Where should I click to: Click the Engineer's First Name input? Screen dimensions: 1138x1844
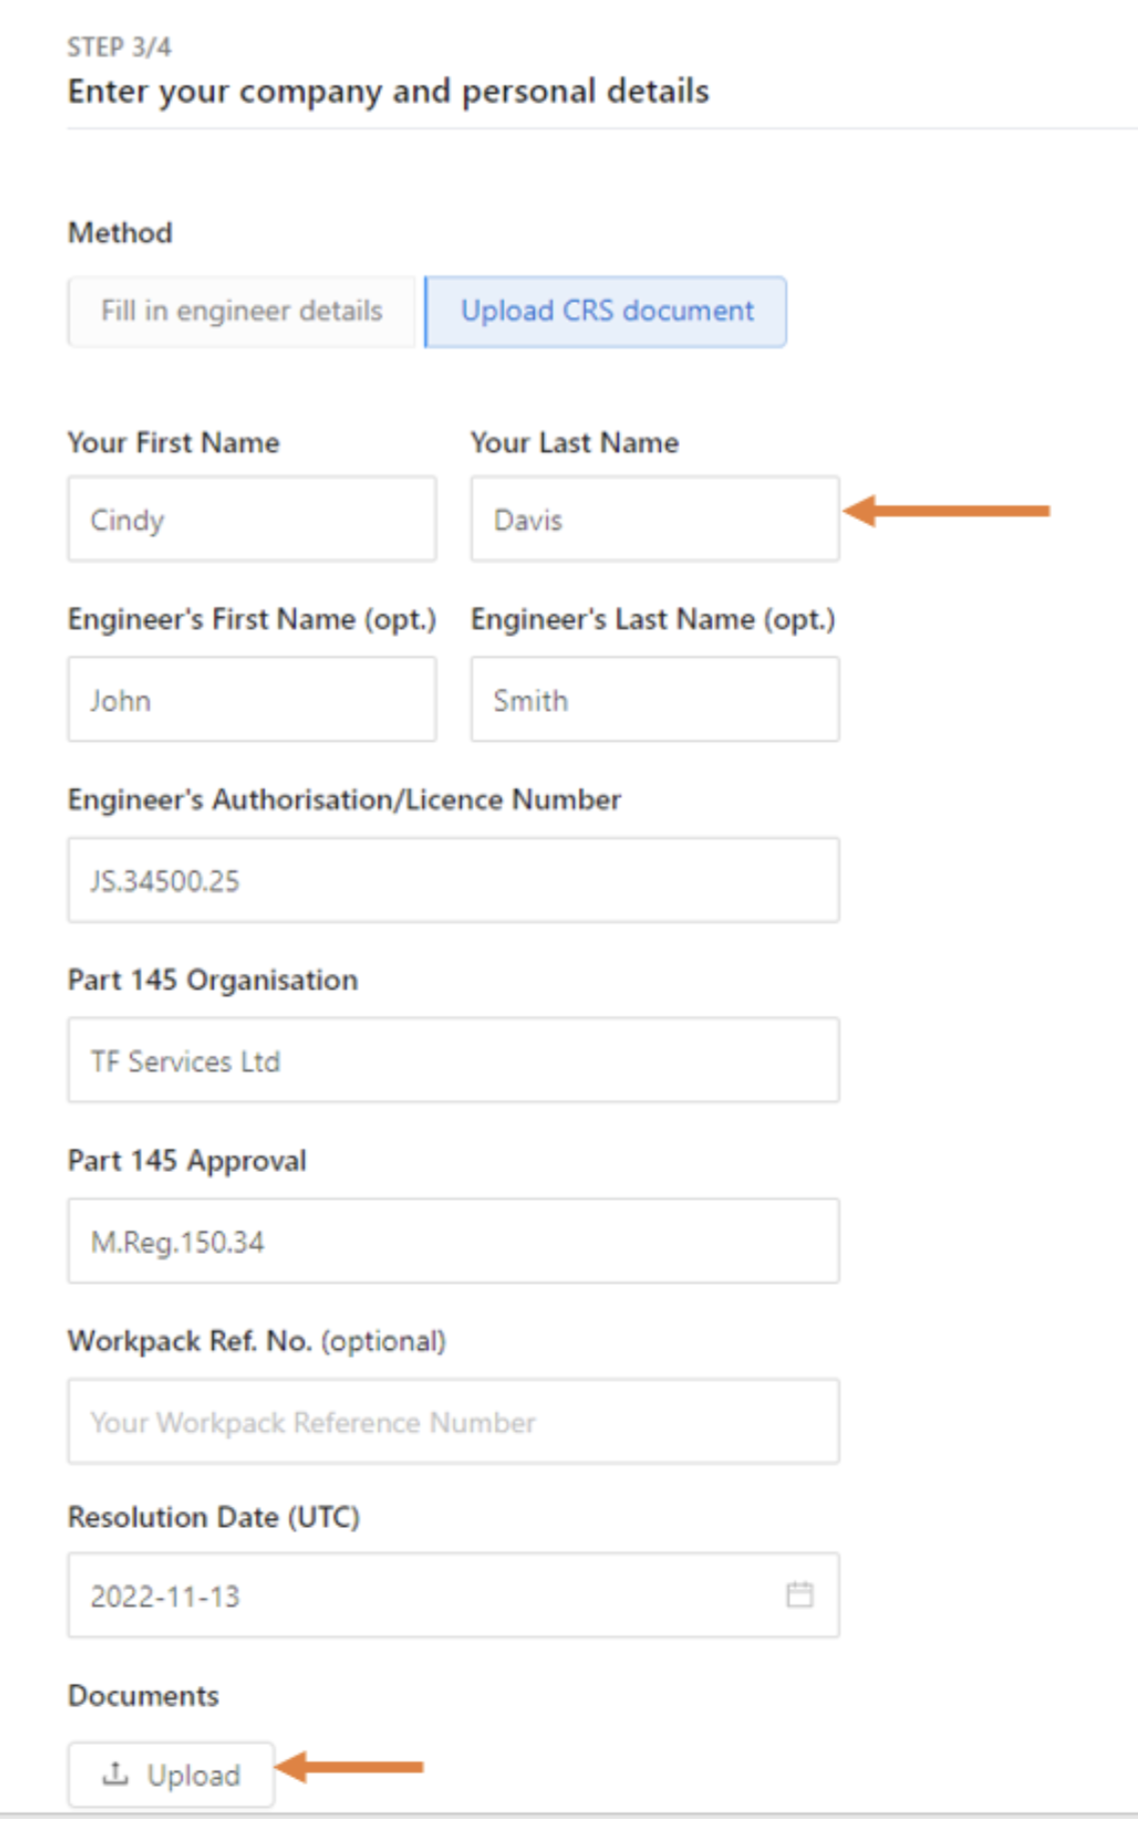coord(252,699)
